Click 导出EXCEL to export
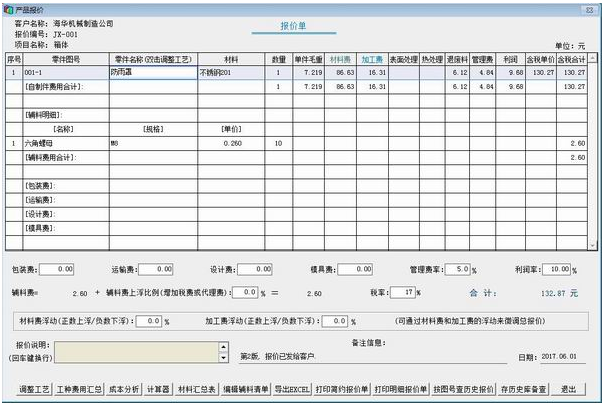 click(292, 389)
